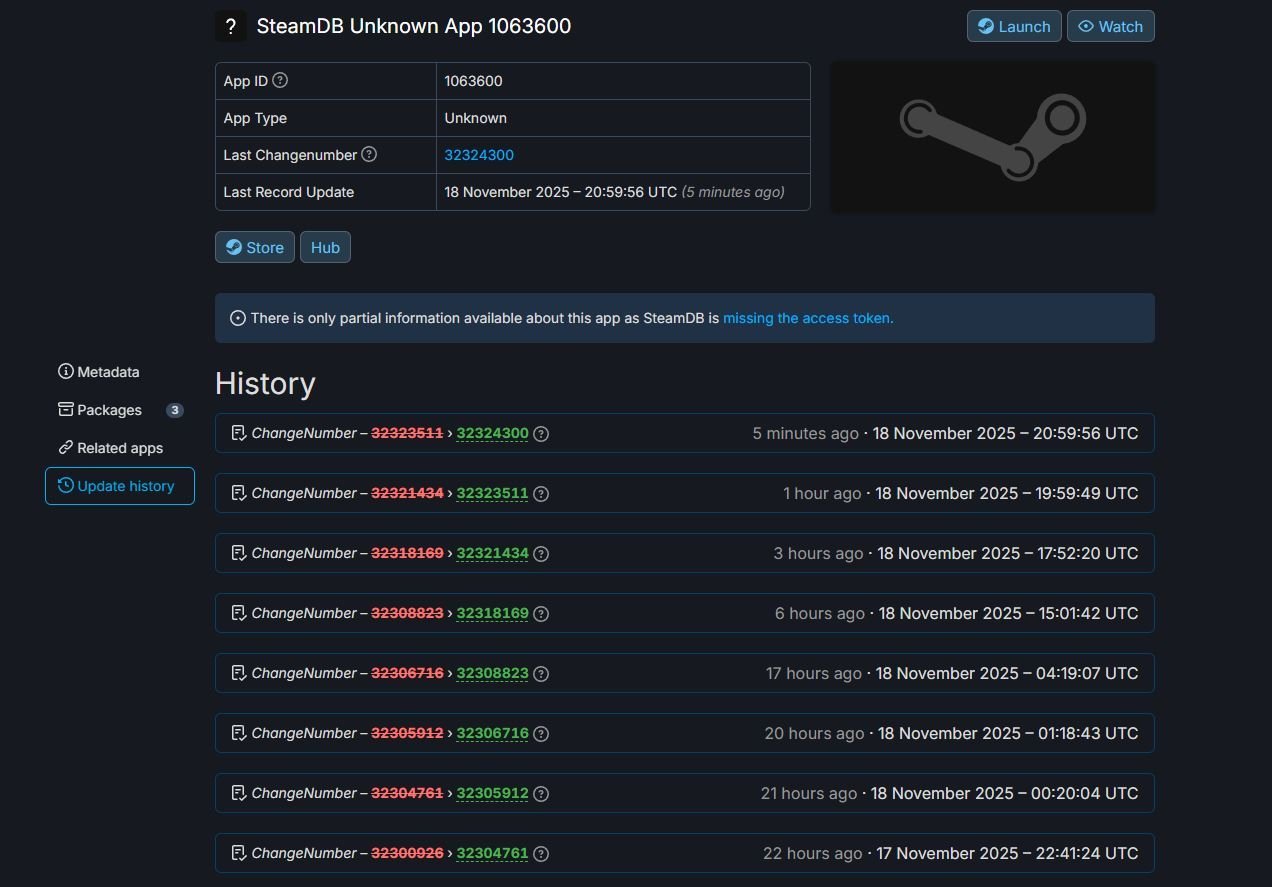1272x887 pixels.
Task: Click the info circle icon in the access token banner
Action: pos(238,317)
